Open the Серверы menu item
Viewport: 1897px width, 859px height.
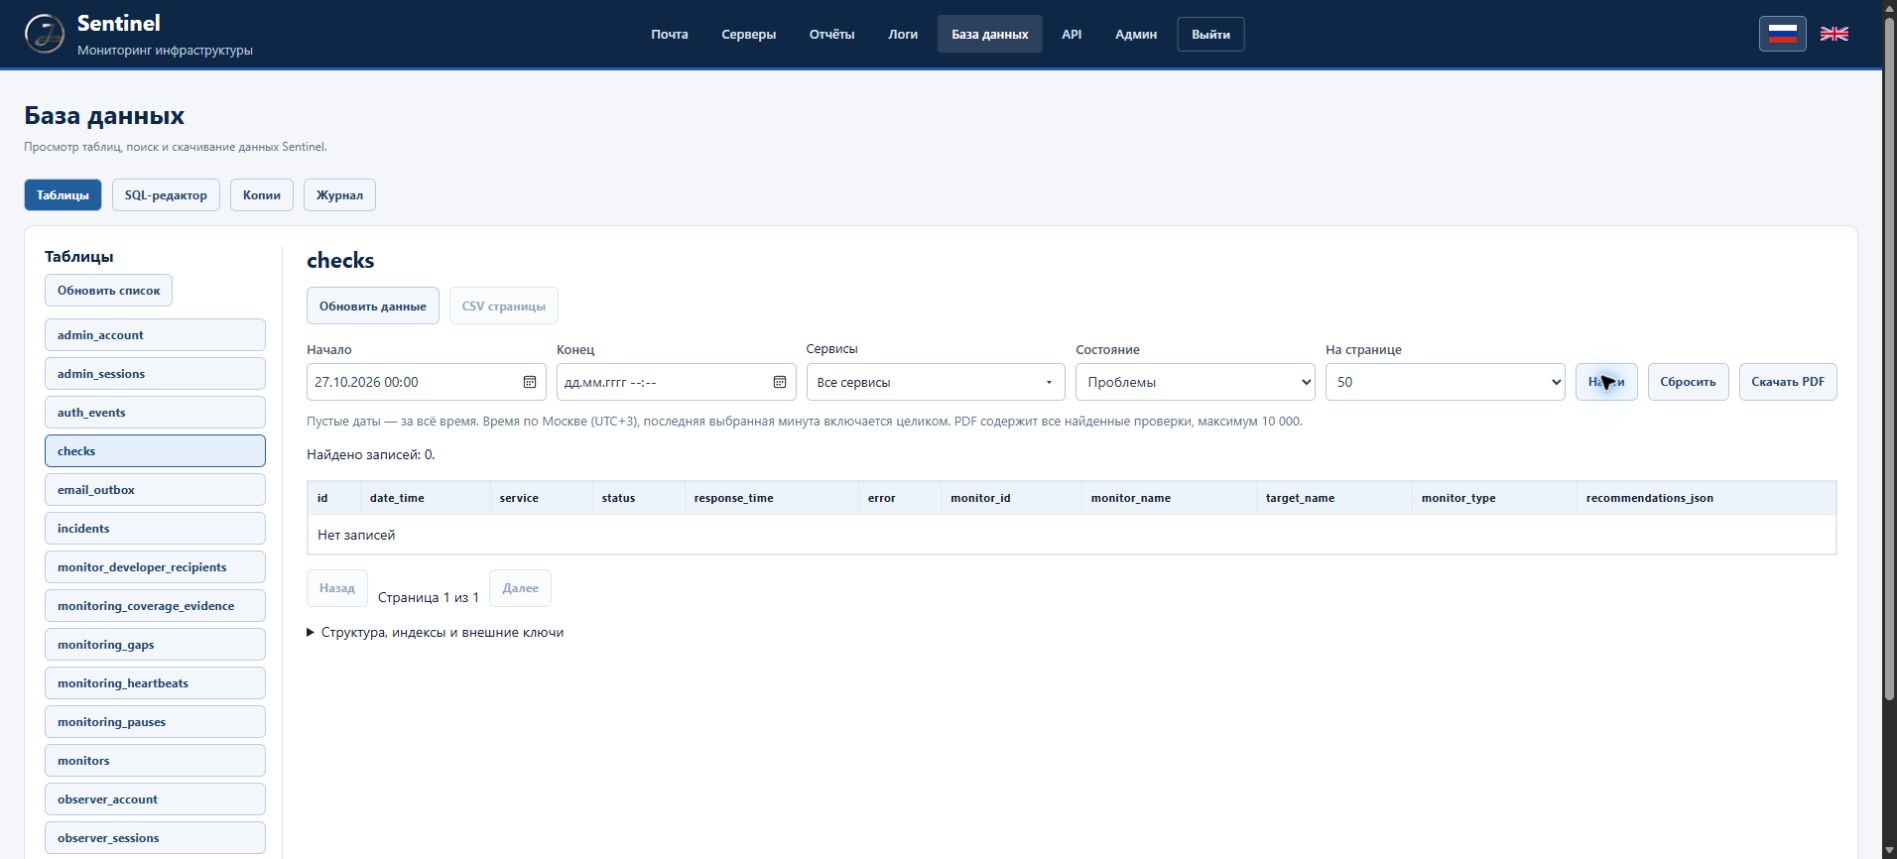(x=748, y=34)
